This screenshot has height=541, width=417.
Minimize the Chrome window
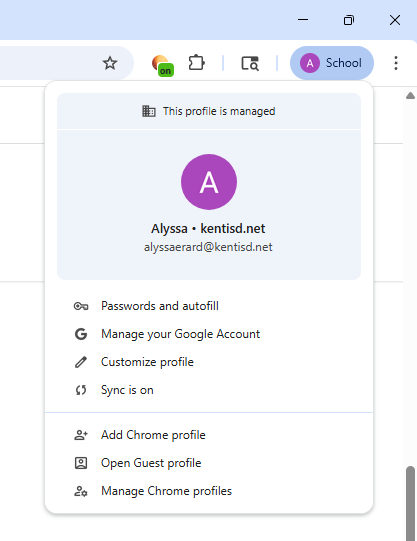[x=303, y=20]
